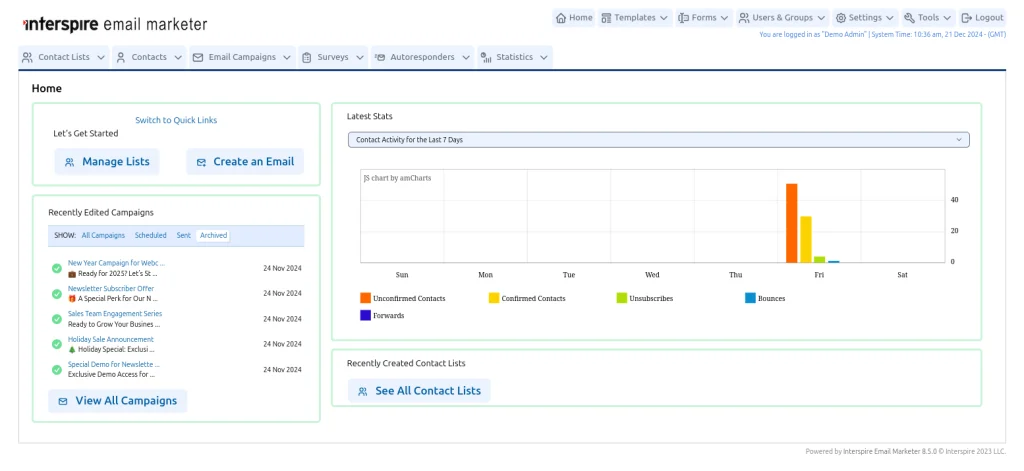Viewport: 1024px width, 471px height.
Task: Click green check beside Holiday Sale Announcement
Action: 57,345
